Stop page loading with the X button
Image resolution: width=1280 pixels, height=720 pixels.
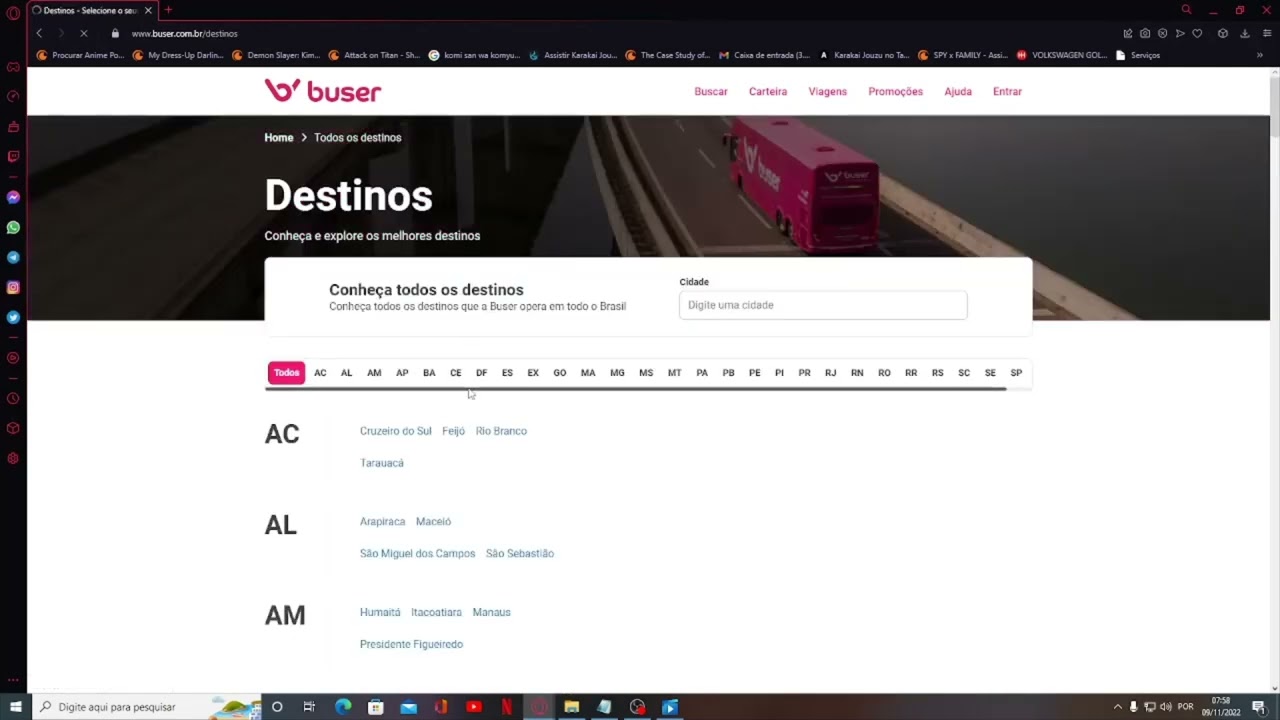(x=84, y=33)
